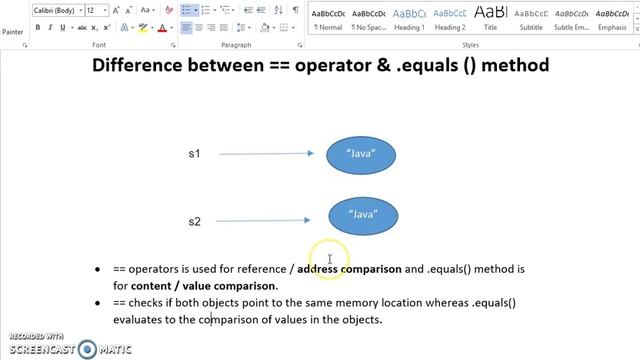640x360 pixels.
Task: Apply Emphasis style
Action: click(x=612, y=20)
